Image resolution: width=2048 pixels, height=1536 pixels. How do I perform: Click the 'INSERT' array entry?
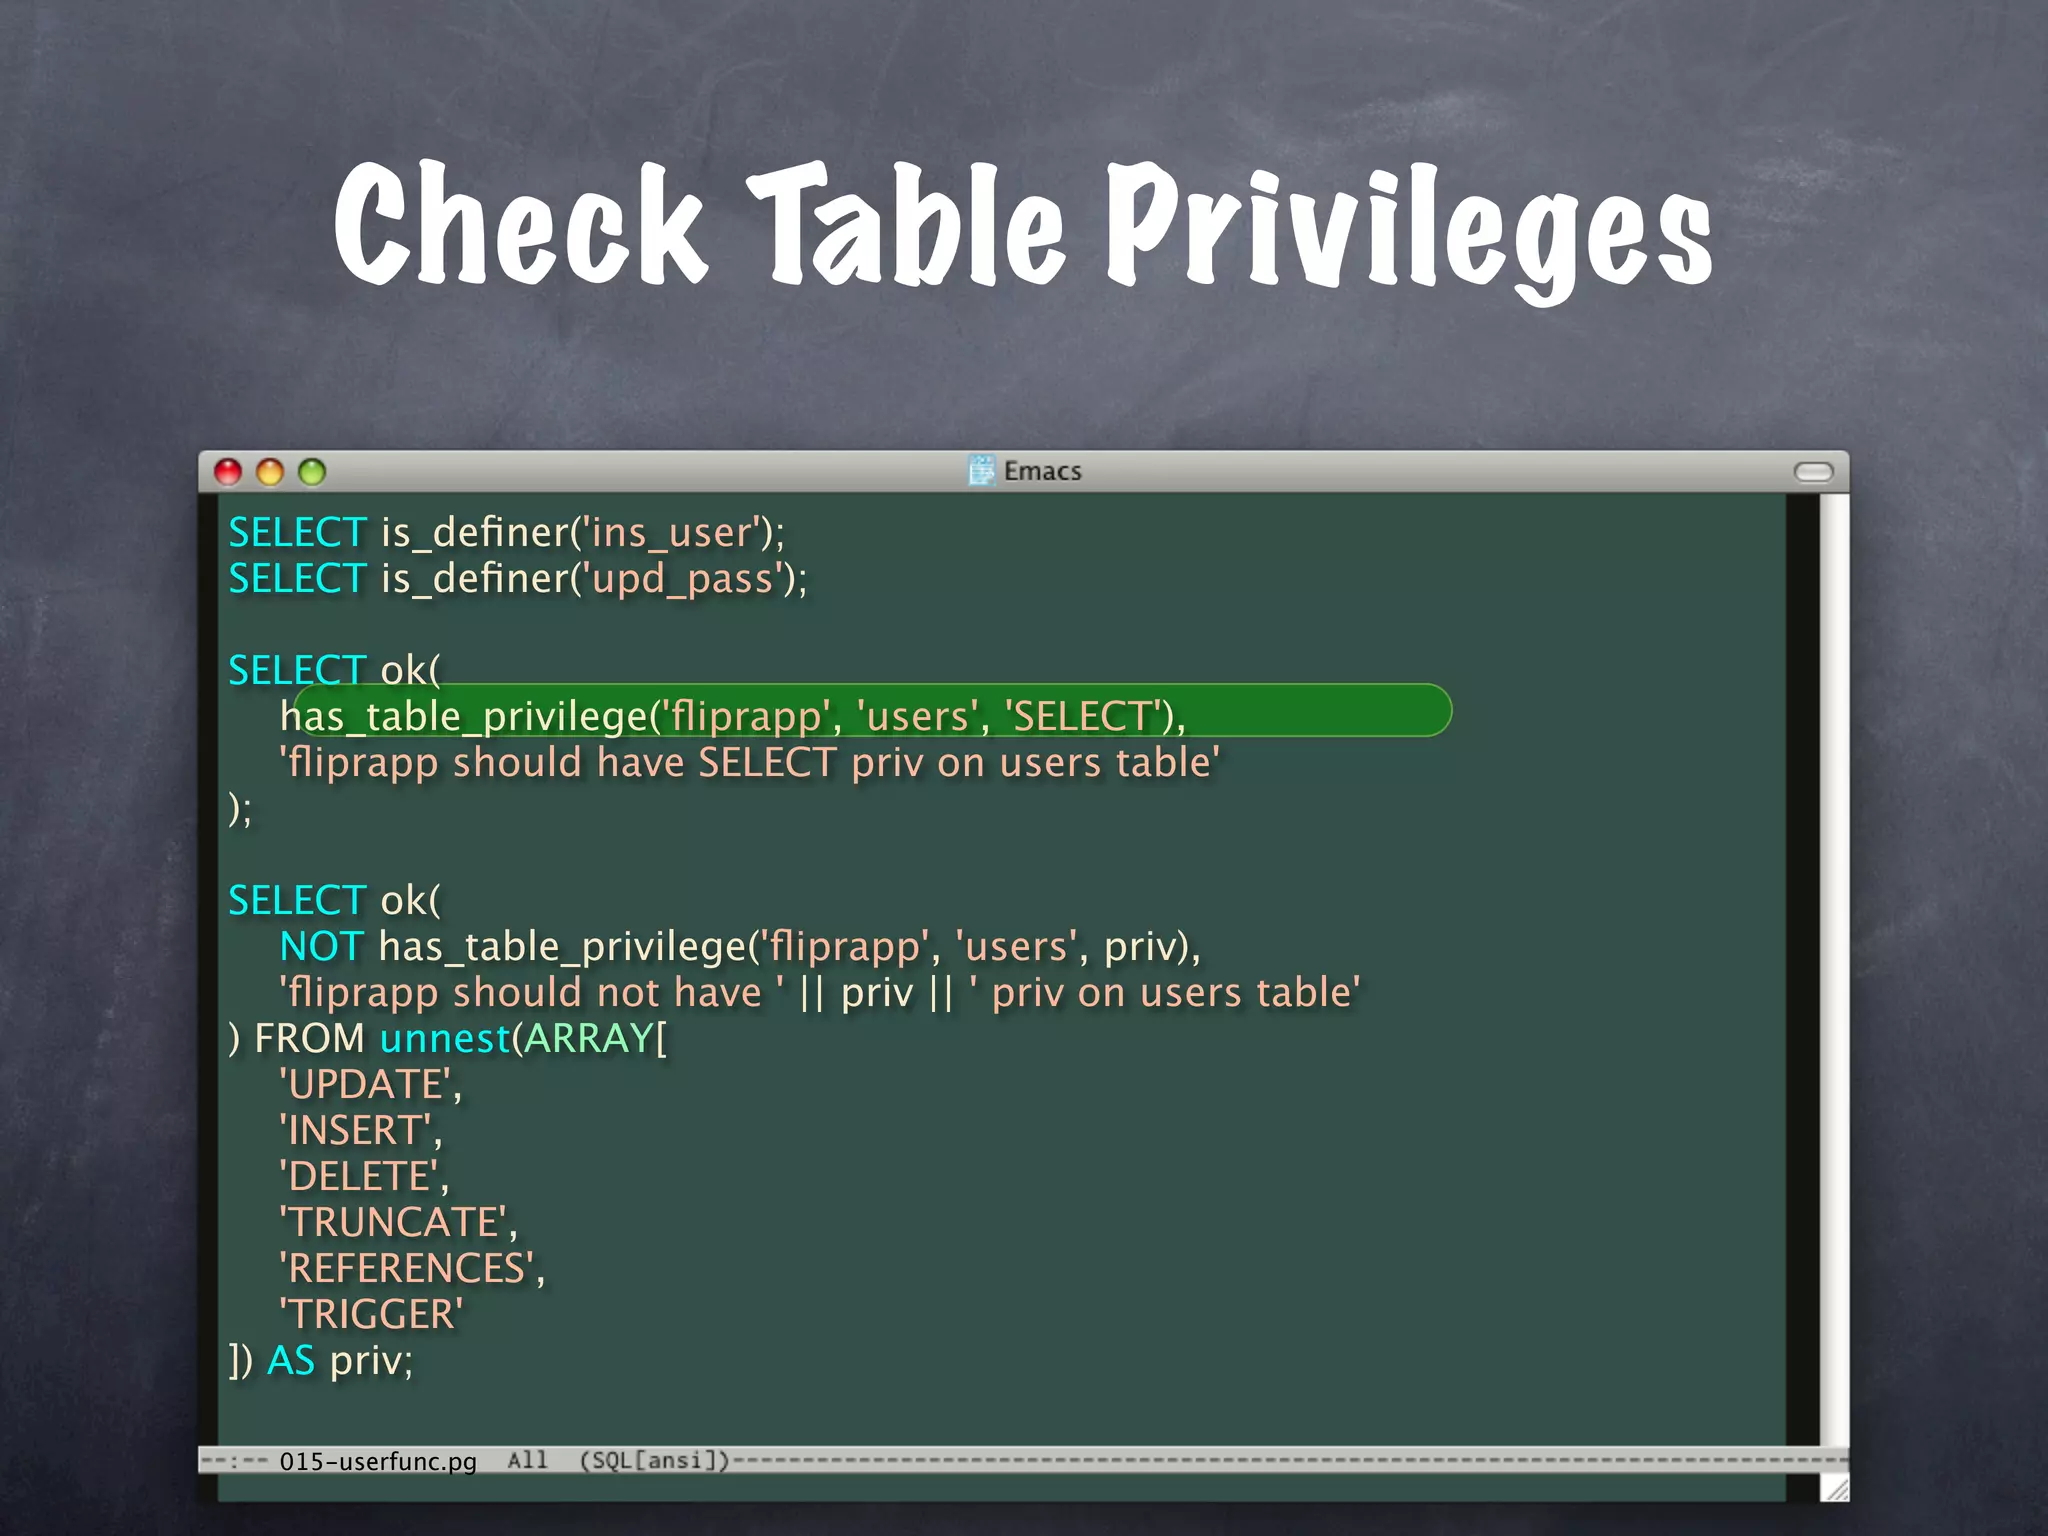pyautogui.click(x=361, y=1130)
